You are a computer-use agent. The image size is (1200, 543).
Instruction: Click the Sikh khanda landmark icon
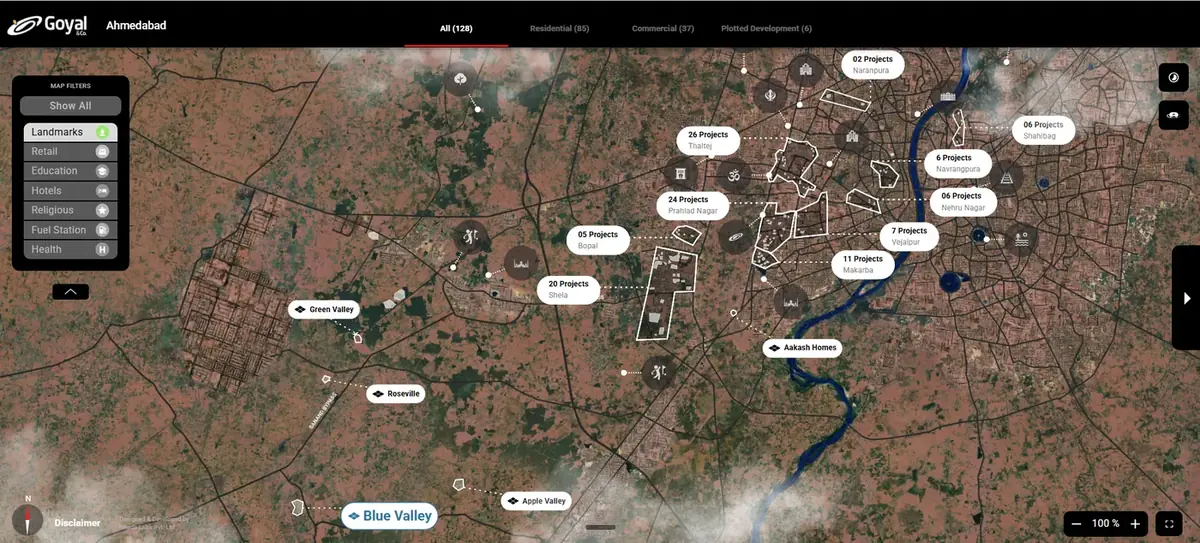click(x=768, y=94)
